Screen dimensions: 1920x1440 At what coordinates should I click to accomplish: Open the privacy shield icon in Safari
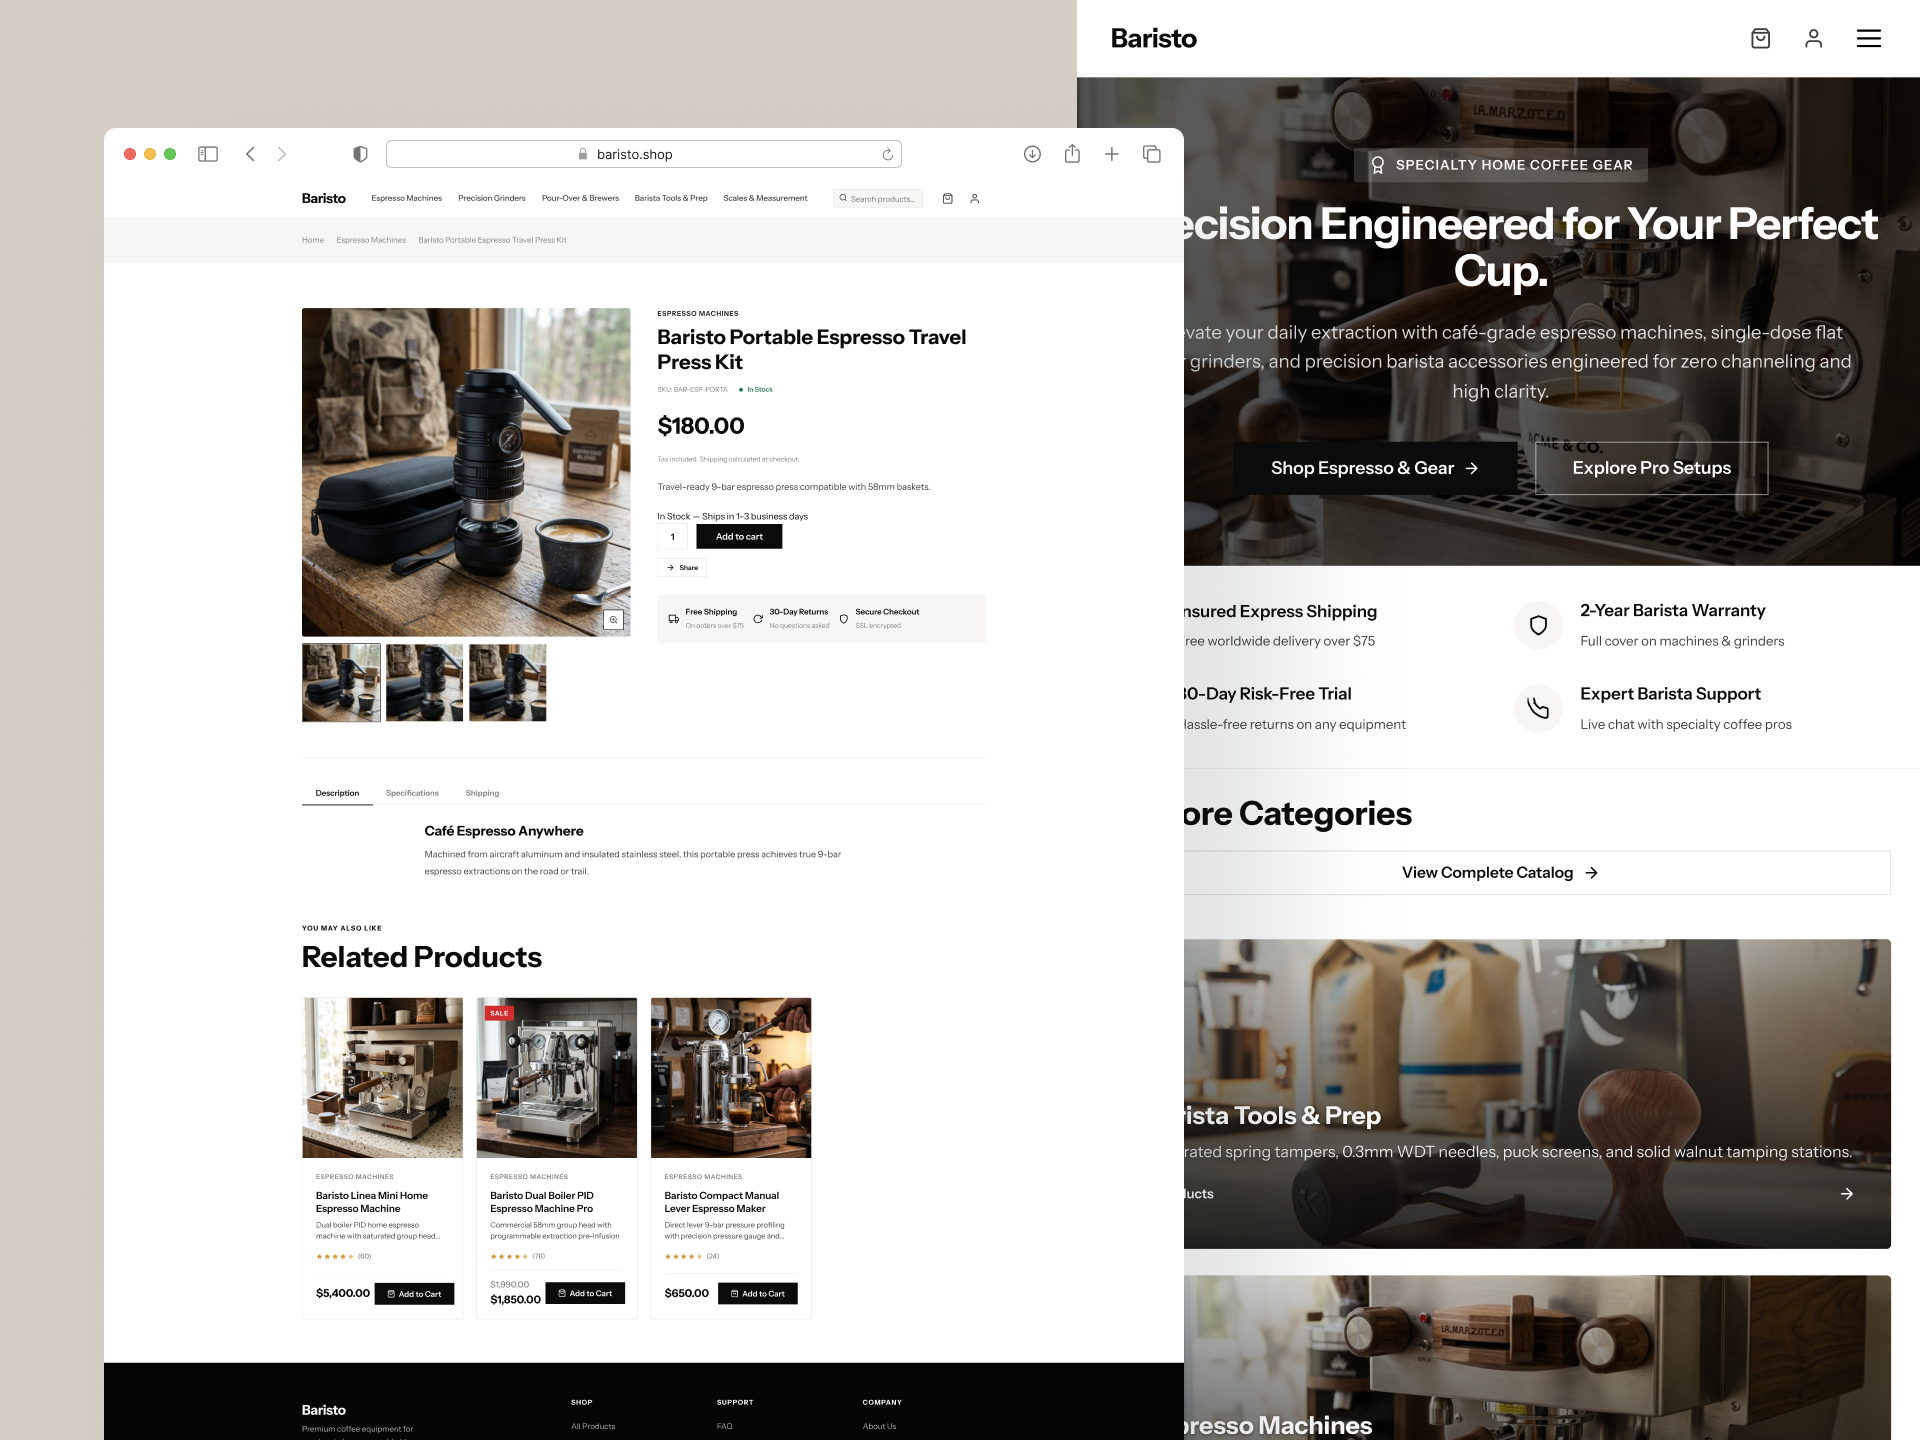coord(361,154)
